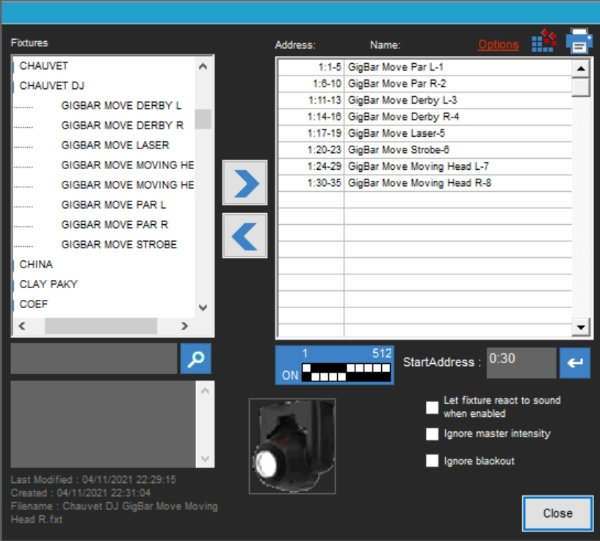Viewport: 600px width, 541px height.
Task: Click the add fixture right arrow button
Action: (x=244, y=182)
